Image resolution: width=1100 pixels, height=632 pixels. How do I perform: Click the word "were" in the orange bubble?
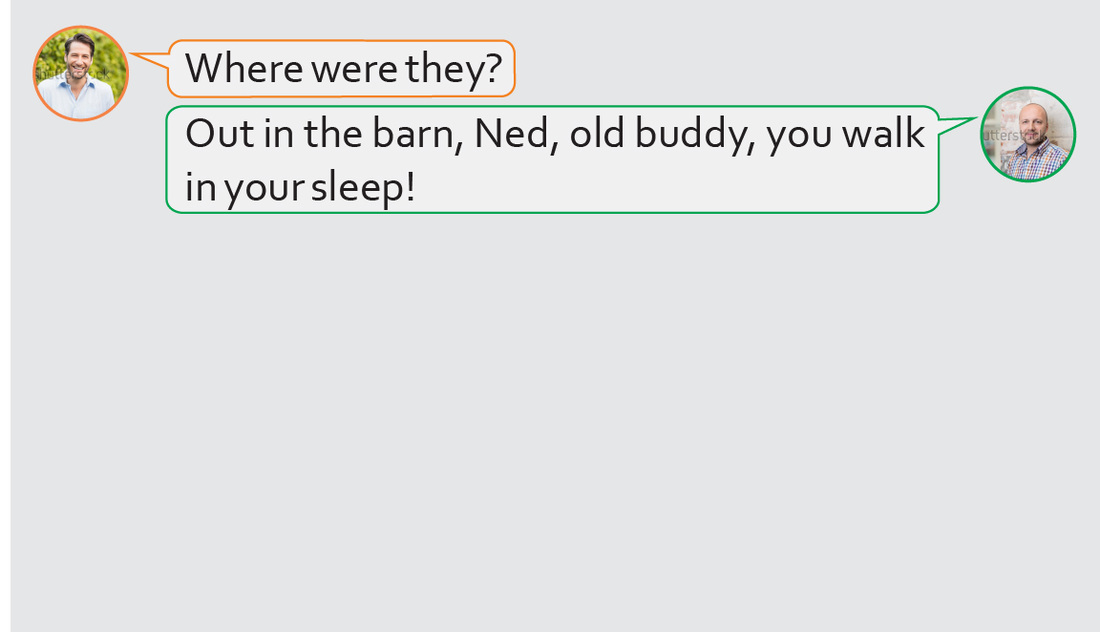point(354,69)
